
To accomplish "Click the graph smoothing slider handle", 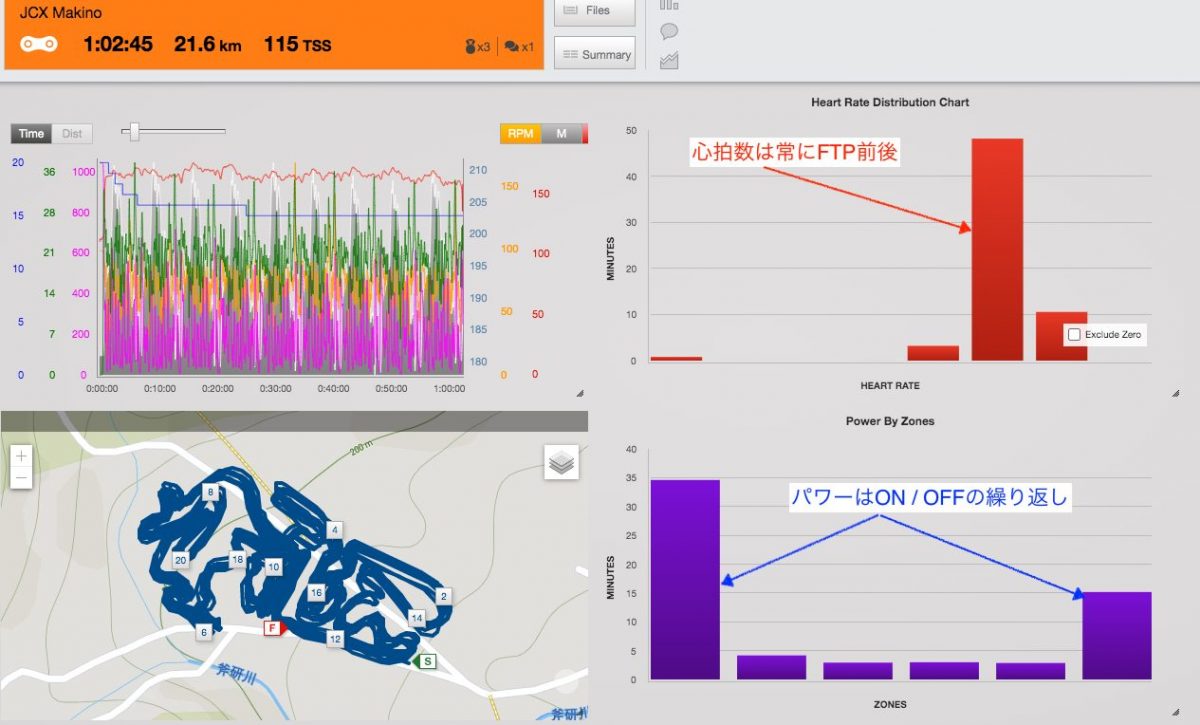I will pos(135,132).
